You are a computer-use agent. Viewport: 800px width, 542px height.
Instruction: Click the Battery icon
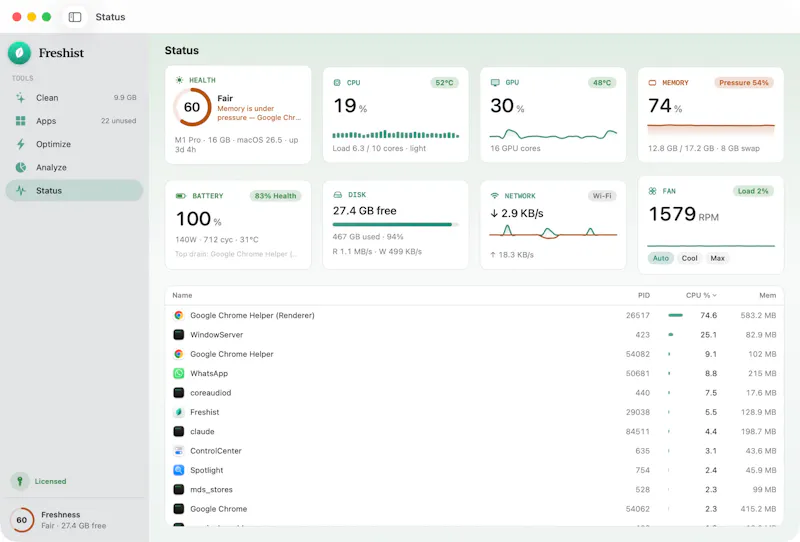181,196
